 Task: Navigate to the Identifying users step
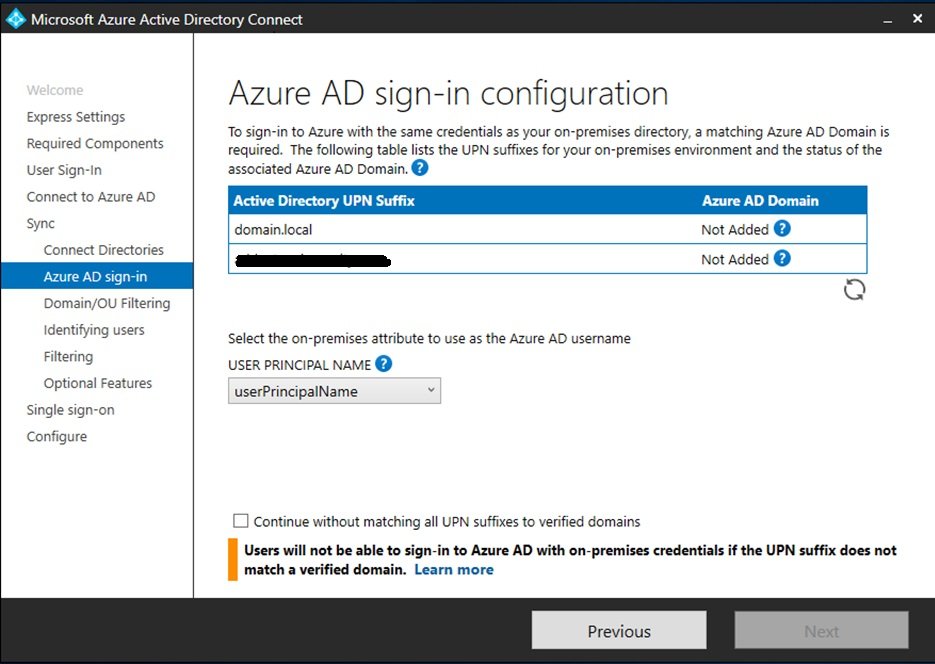(x=94, y=330)
